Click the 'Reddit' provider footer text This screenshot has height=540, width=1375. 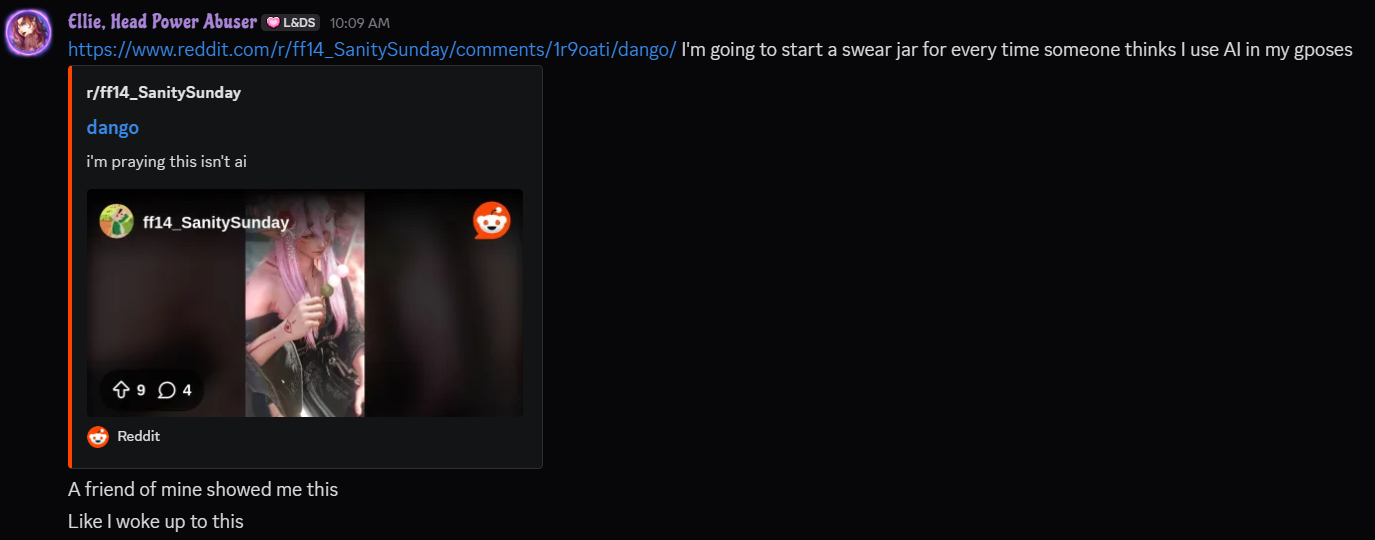point(139,436)
